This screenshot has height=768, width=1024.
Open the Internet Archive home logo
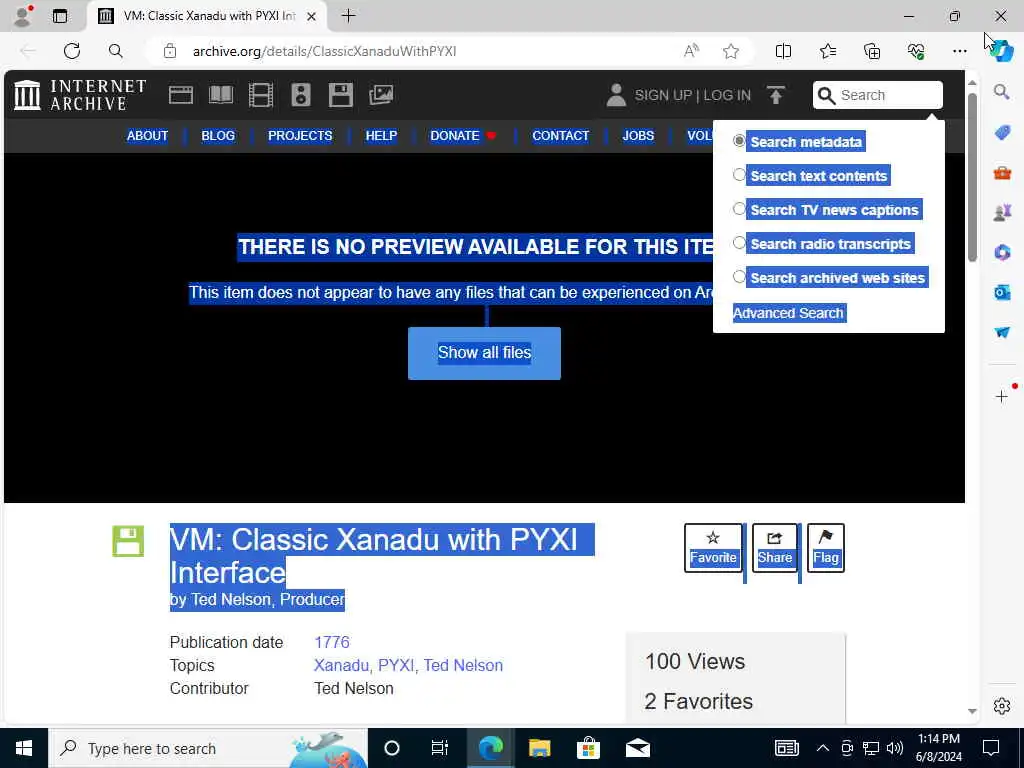[80, 95]
